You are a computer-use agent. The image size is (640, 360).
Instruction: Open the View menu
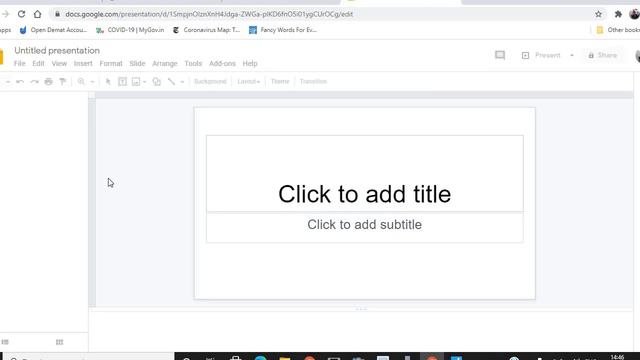coord(59,64)
